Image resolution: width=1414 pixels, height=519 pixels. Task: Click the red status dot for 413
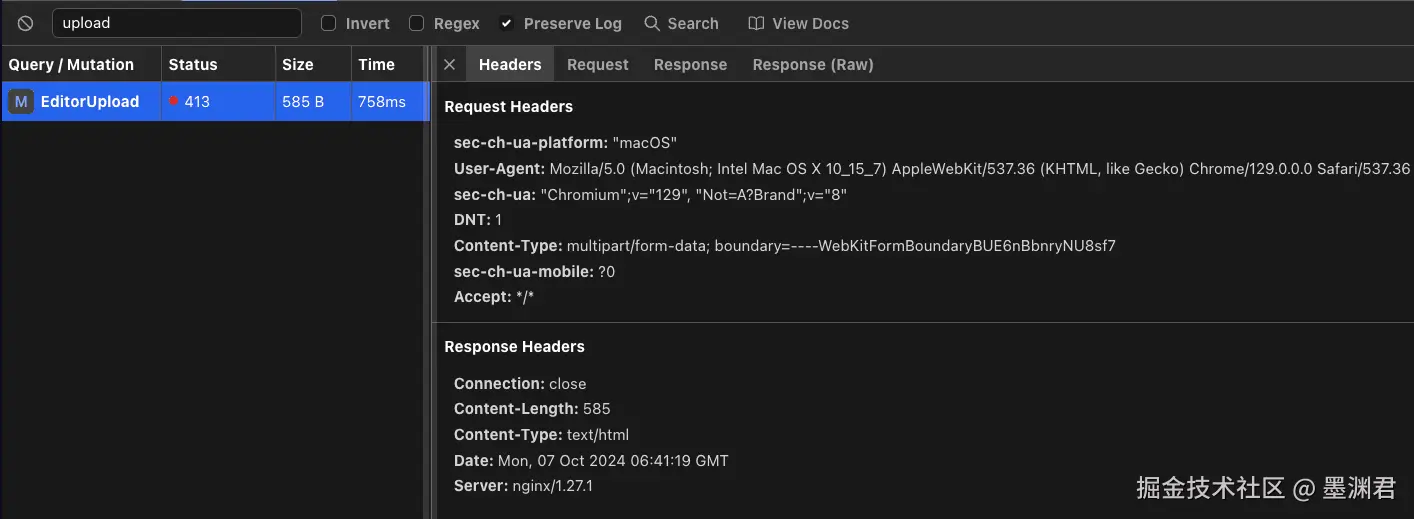[x=174, y=101]
